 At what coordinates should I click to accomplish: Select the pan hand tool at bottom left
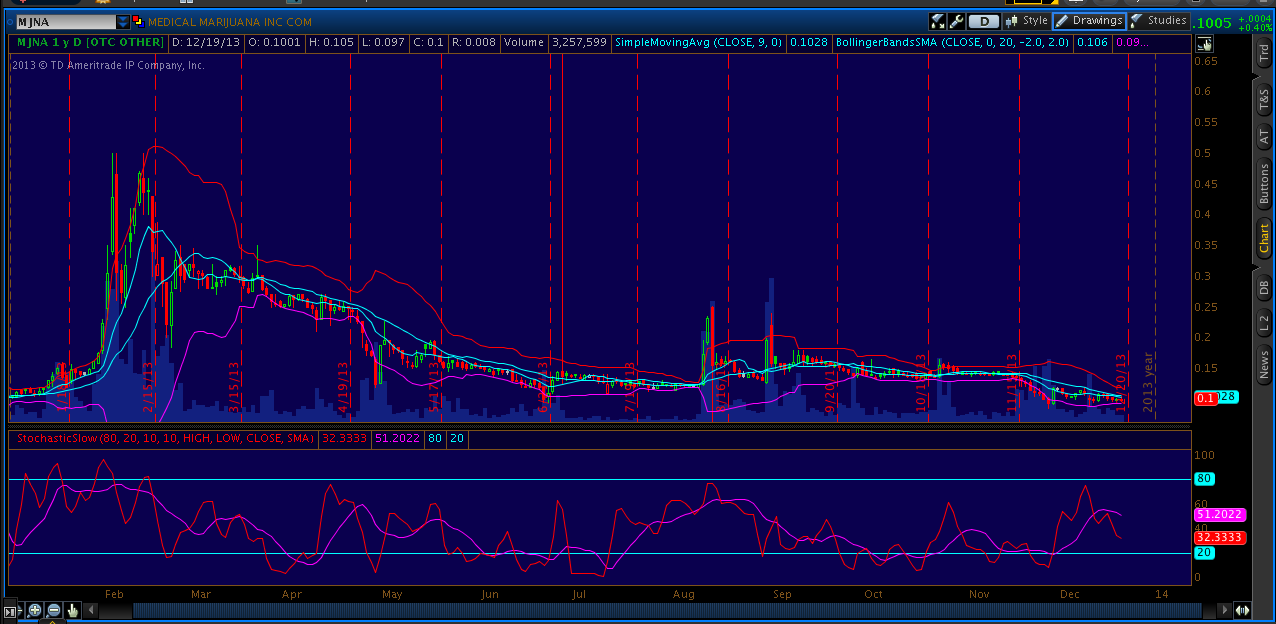tap(73, 610)
